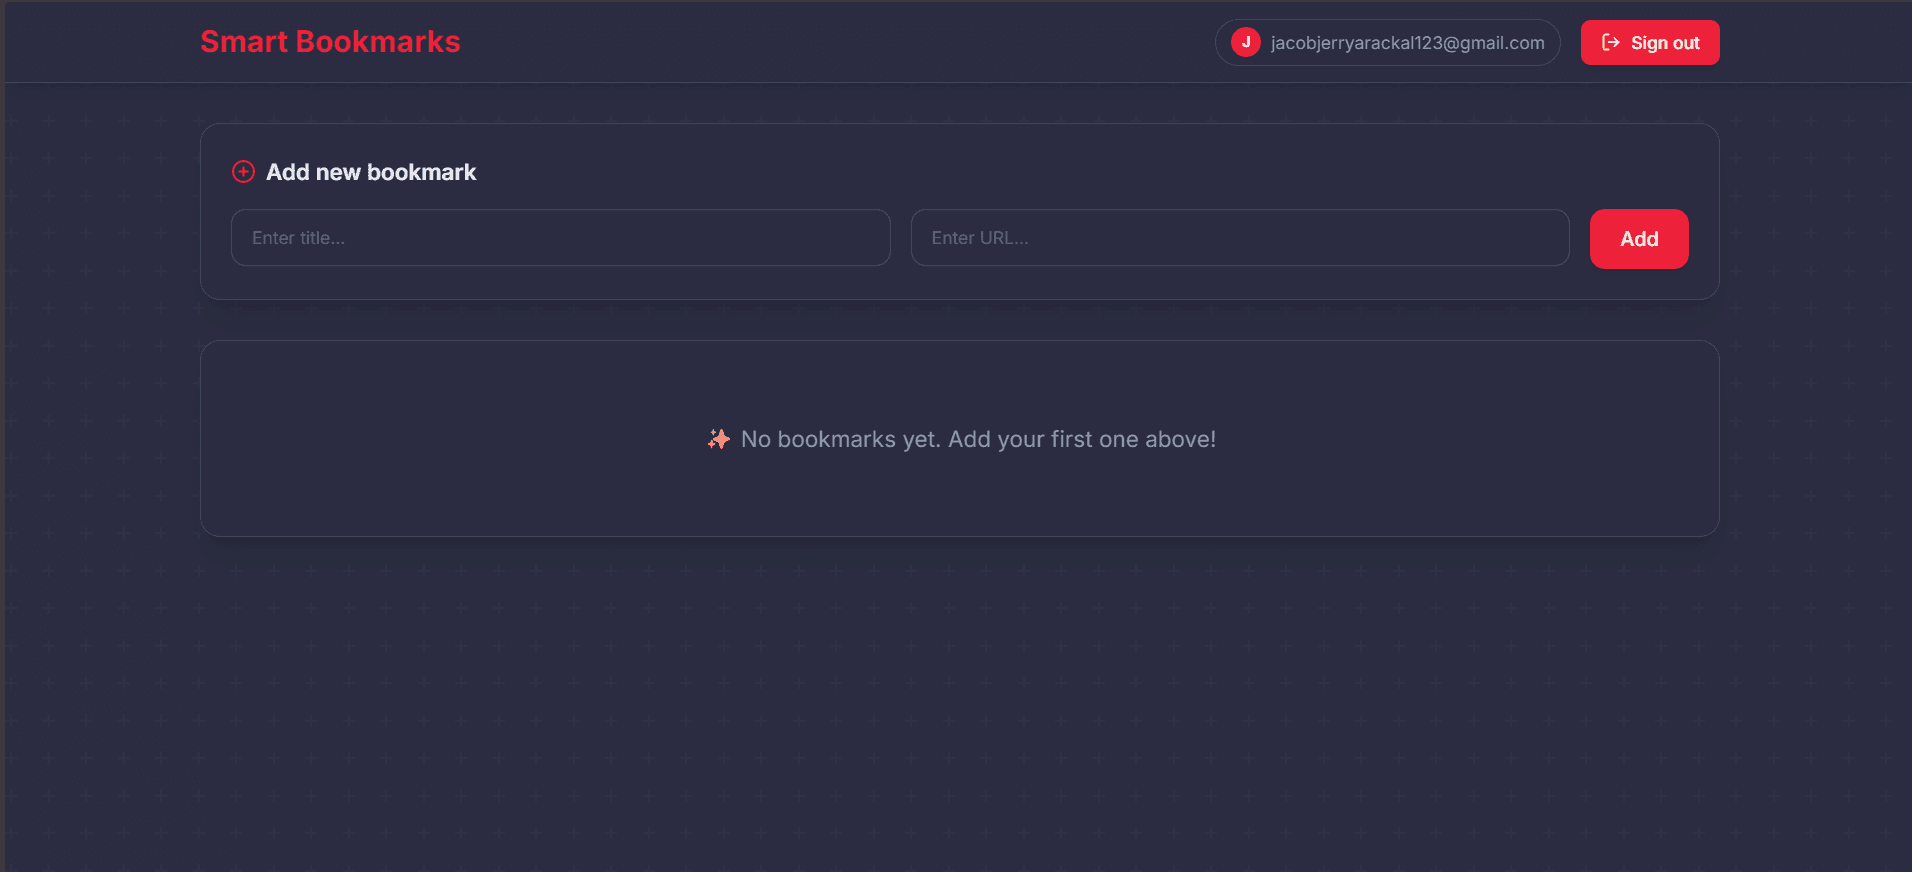Select the jacobjerryarackal123@gmail.com email text
Image resolution: width=1912 pixels, height=872 pixels.
(1407, 43)
